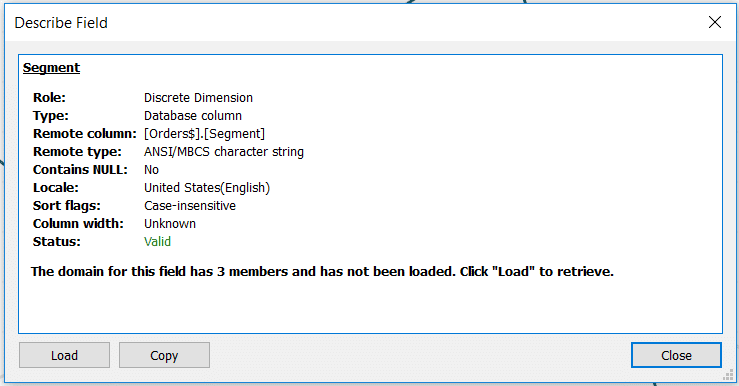Click the Load button to retrieve domain

point(65,355)
